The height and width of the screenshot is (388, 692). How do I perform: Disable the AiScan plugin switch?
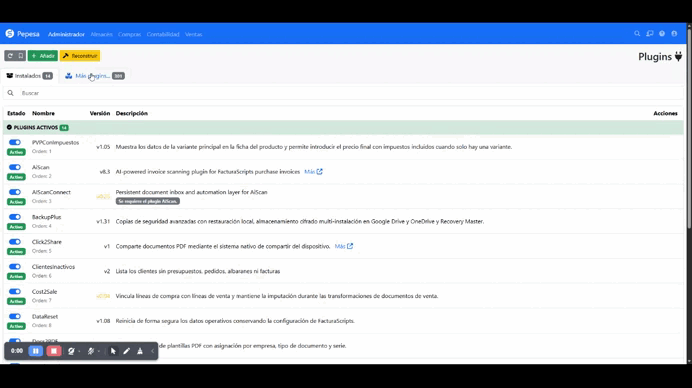point(15,167)
